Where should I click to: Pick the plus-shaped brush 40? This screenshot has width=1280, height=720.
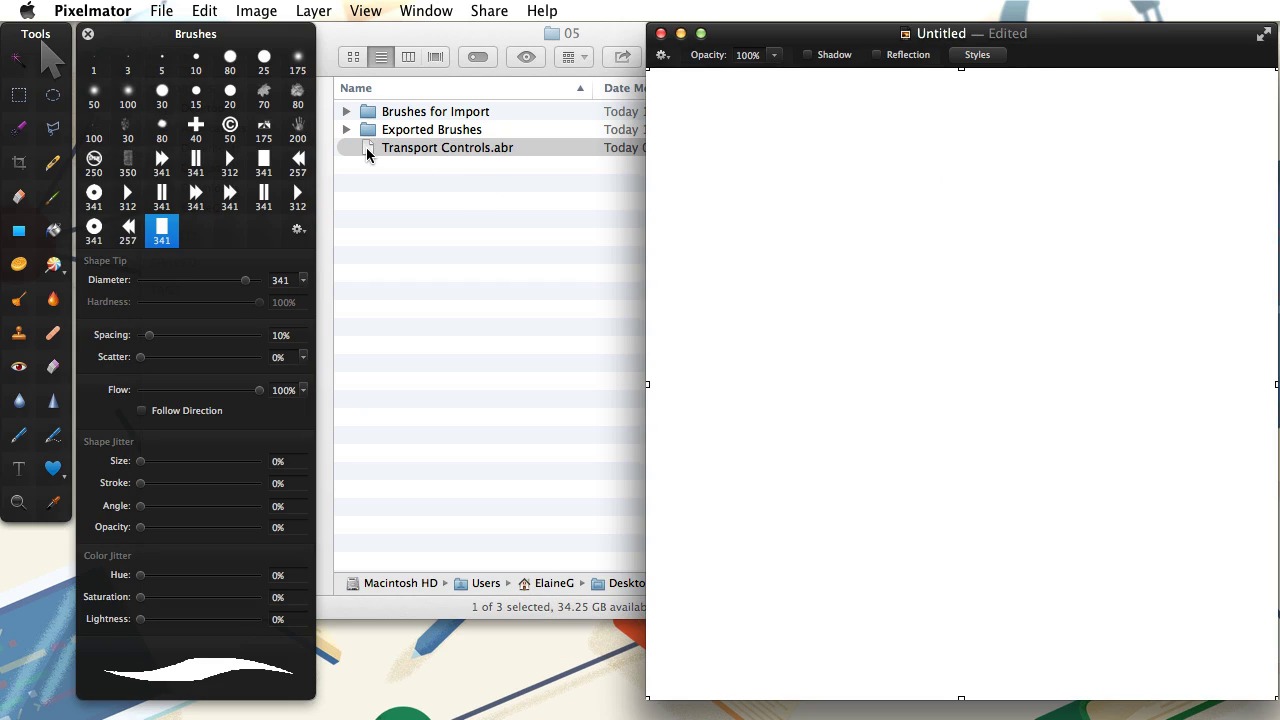pyautogui.click(x=196, y=129)
